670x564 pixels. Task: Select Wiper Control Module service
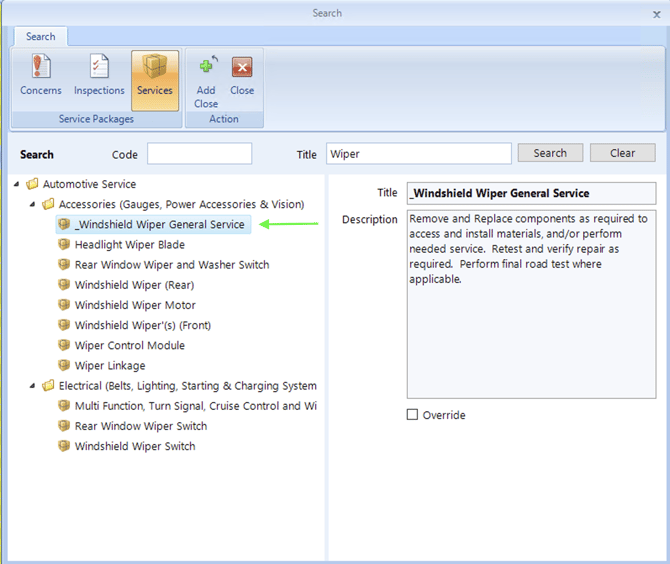tap(130, 345)
